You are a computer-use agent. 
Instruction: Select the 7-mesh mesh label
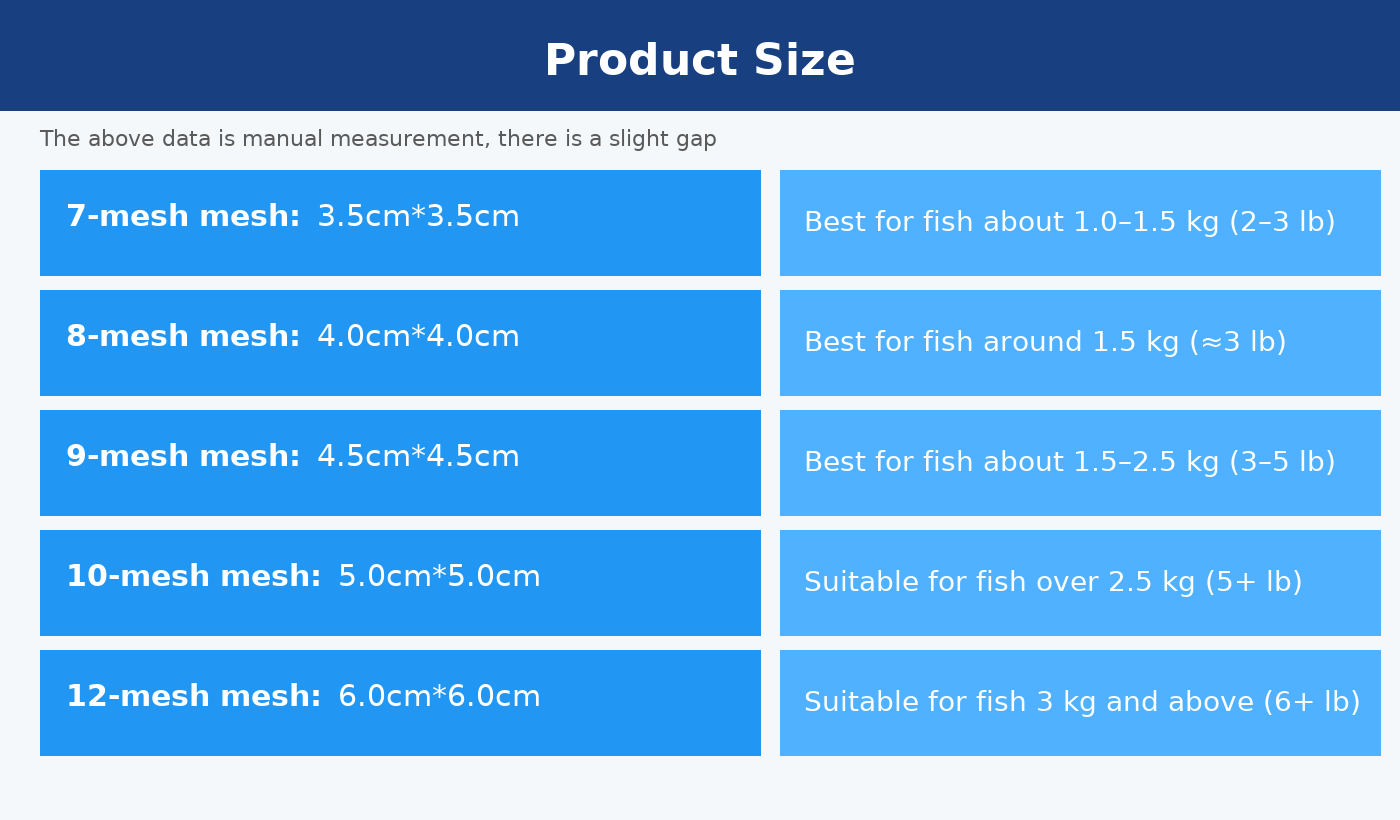coord(183,218)
